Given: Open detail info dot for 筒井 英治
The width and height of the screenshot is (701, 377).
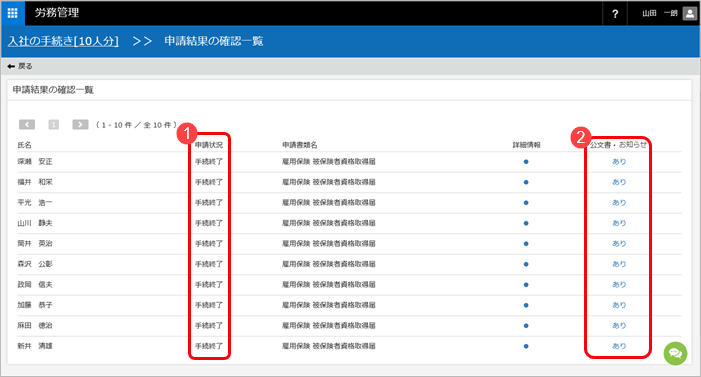Looking at the screenshot, I should tap(526, 244).
